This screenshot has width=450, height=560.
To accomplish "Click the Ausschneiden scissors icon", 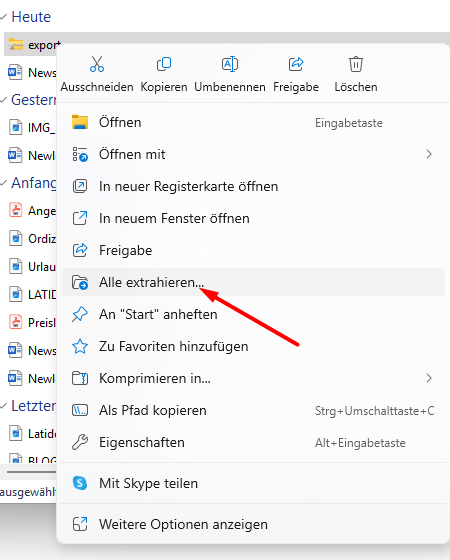I will click(x=97, y=64).
